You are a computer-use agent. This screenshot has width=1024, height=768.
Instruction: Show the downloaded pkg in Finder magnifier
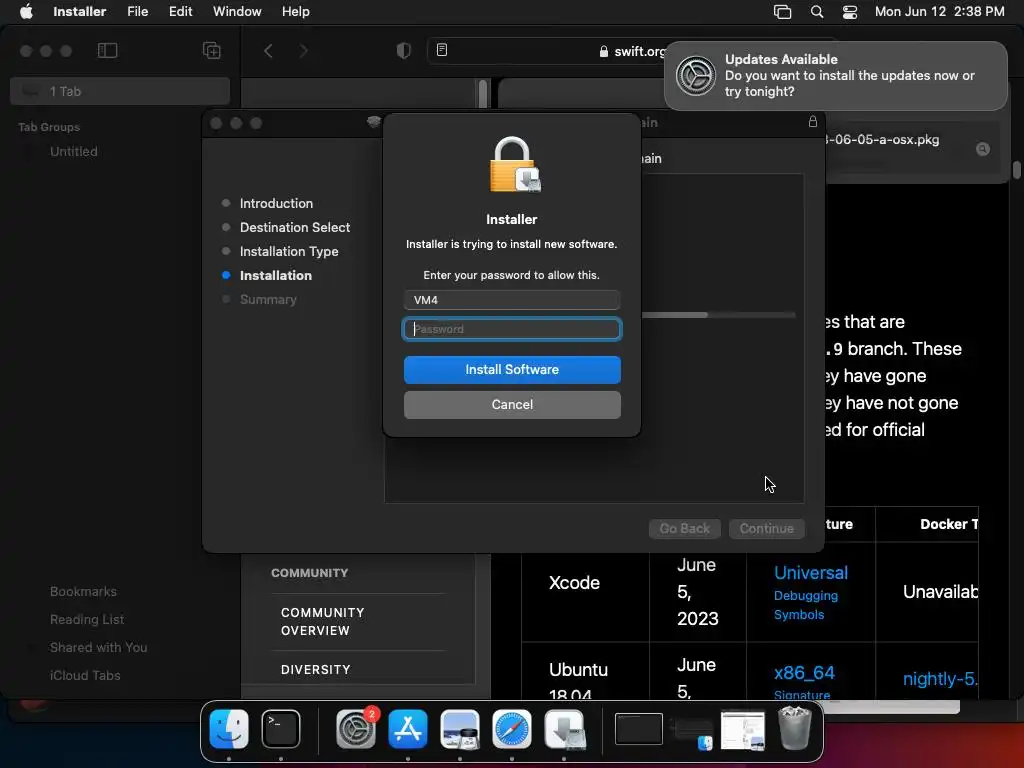tap(982, 149)
